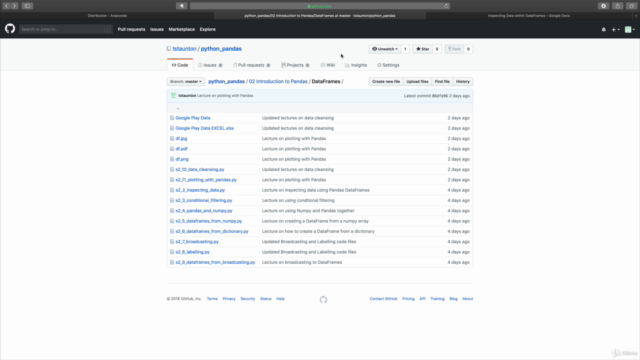Open the python_pandas repository title link
This screenshot has width=640, height=360.
[x=221, y=49]
